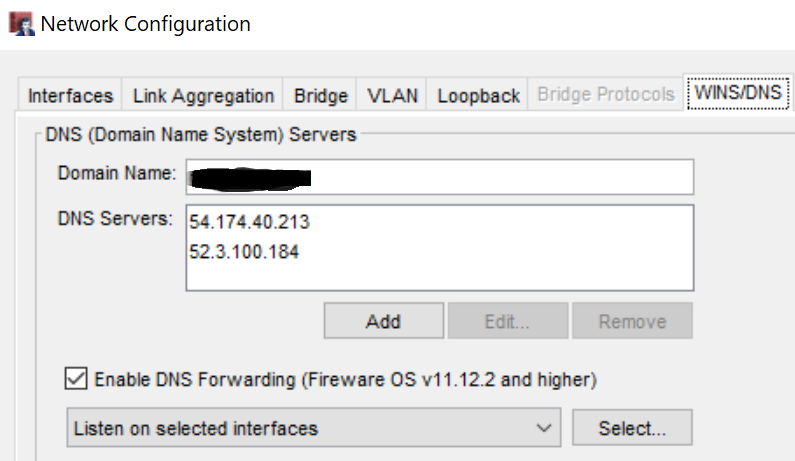The image size is (795, 461).
Task: Click the Enable DNS Forwarding label text
Action: 345,380
